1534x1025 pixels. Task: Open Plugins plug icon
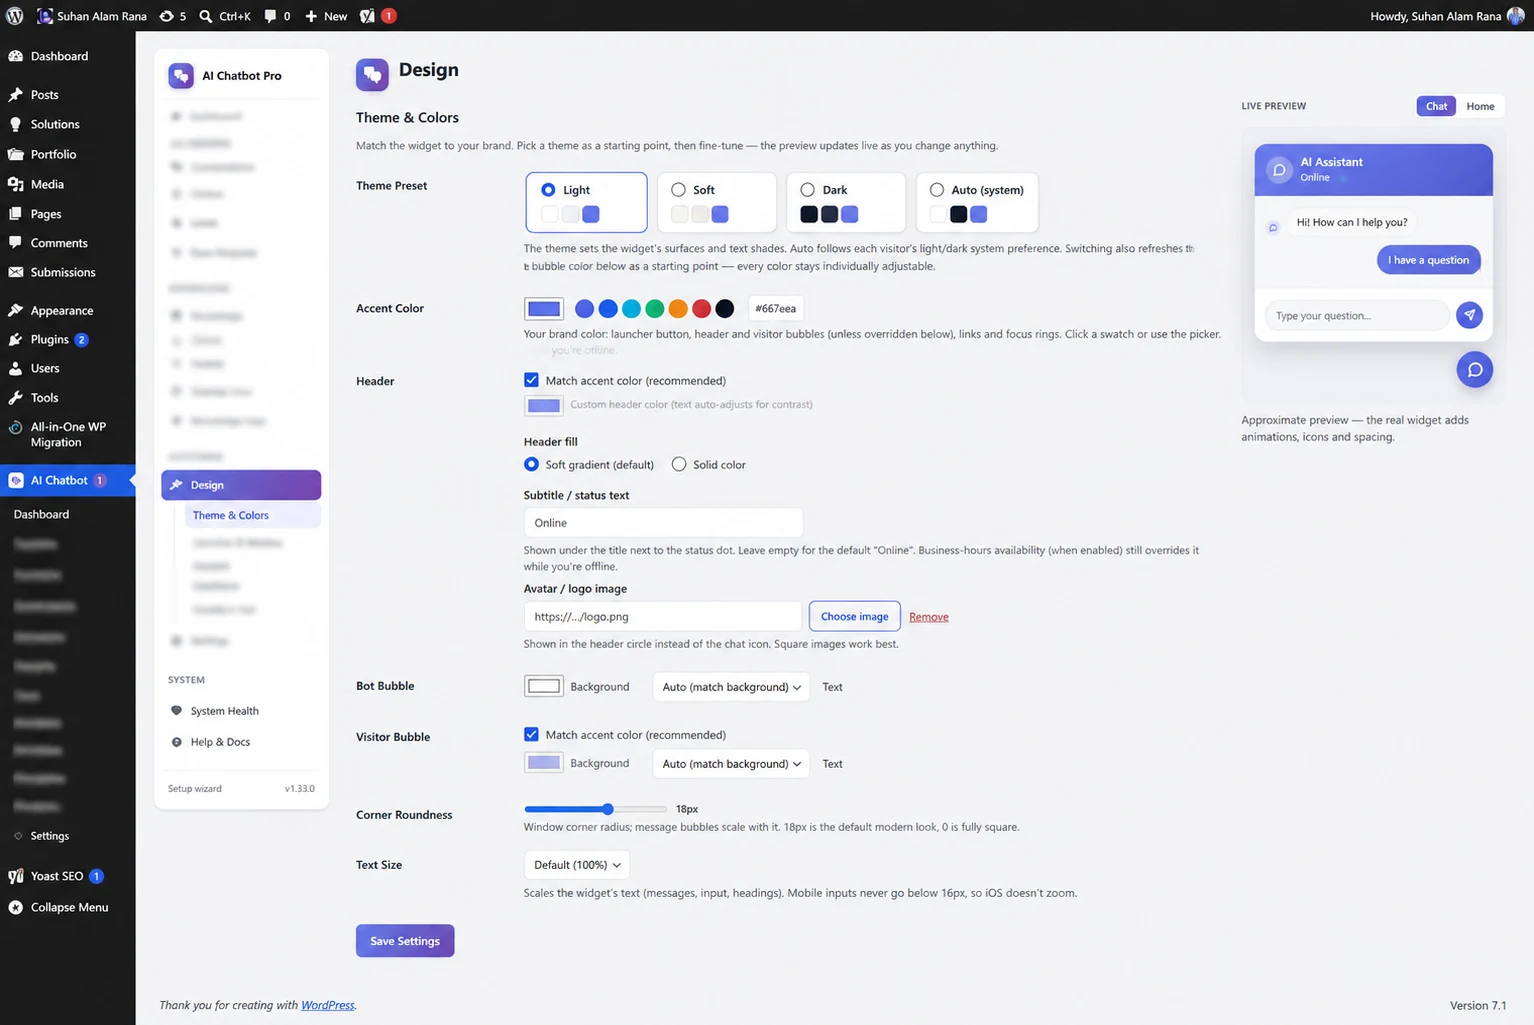coord(16,339)
